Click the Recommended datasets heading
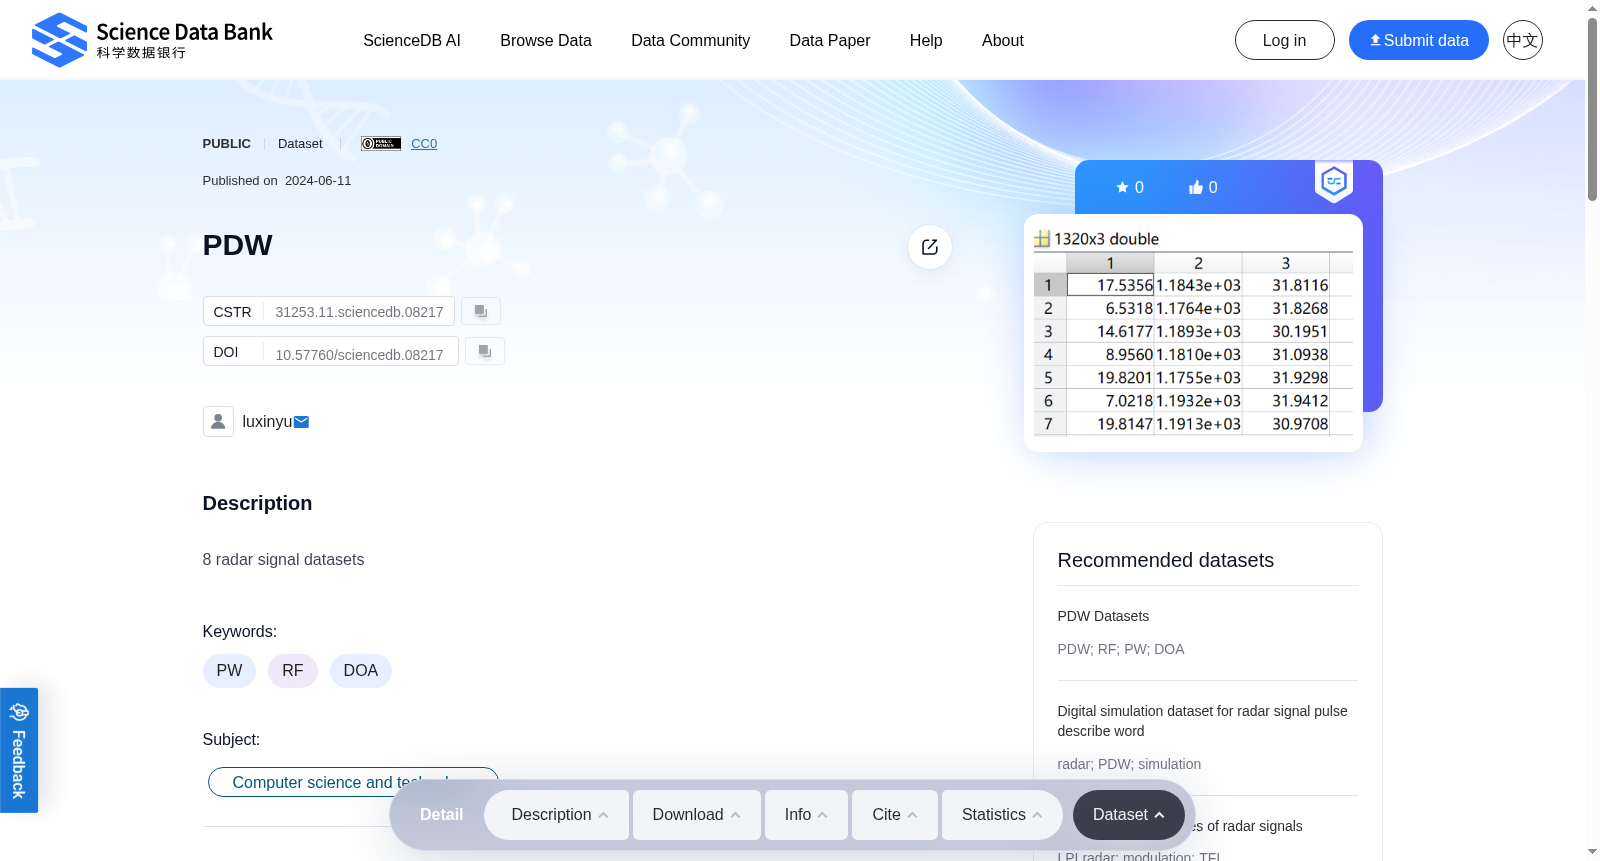This screenshot has width=1600, height=861. [1166, 560]
